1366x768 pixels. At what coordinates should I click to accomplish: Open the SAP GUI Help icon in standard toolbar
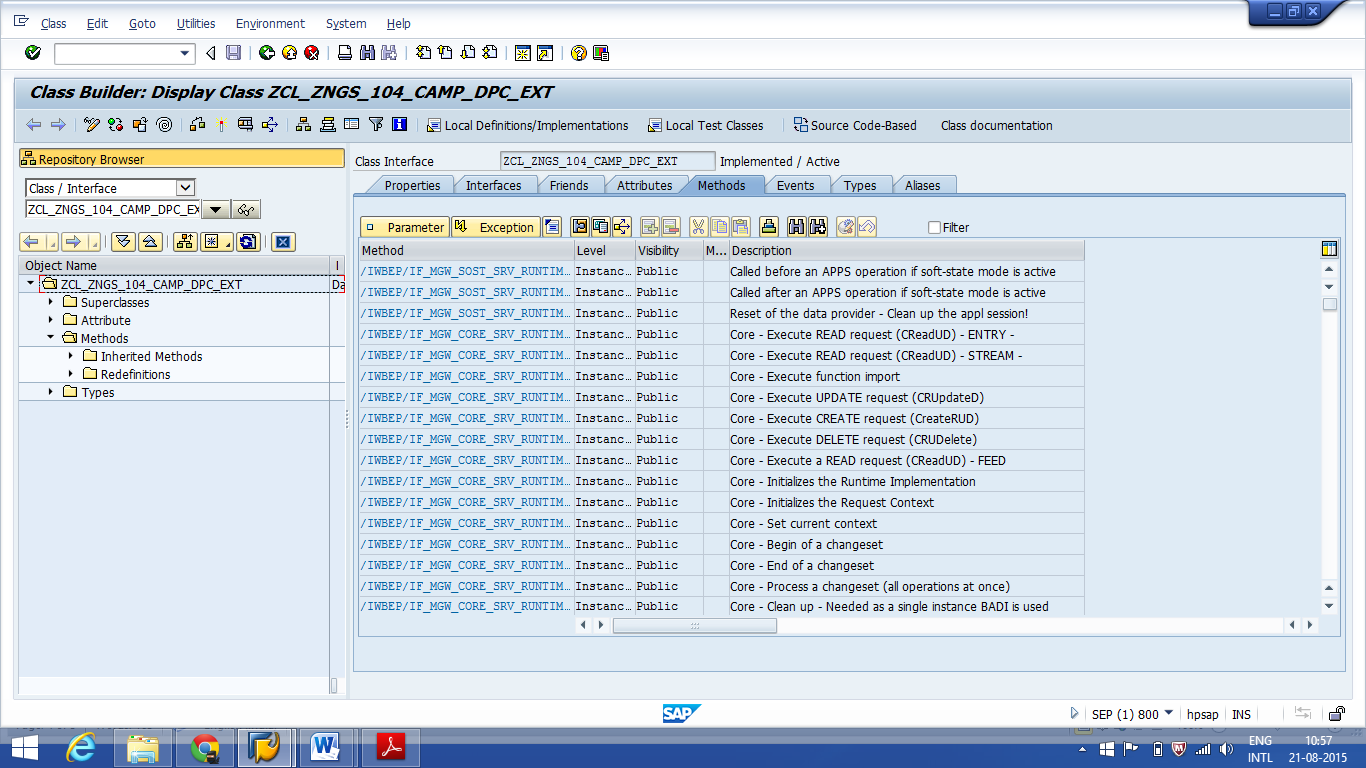coord(577,53)
